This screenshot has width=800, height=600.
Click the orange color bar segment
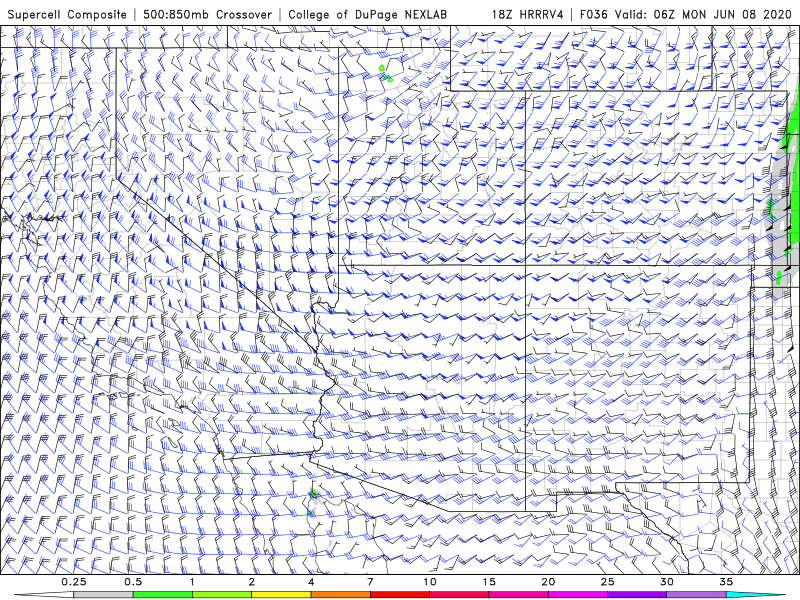pyautogui.click(x=340, y=595)
